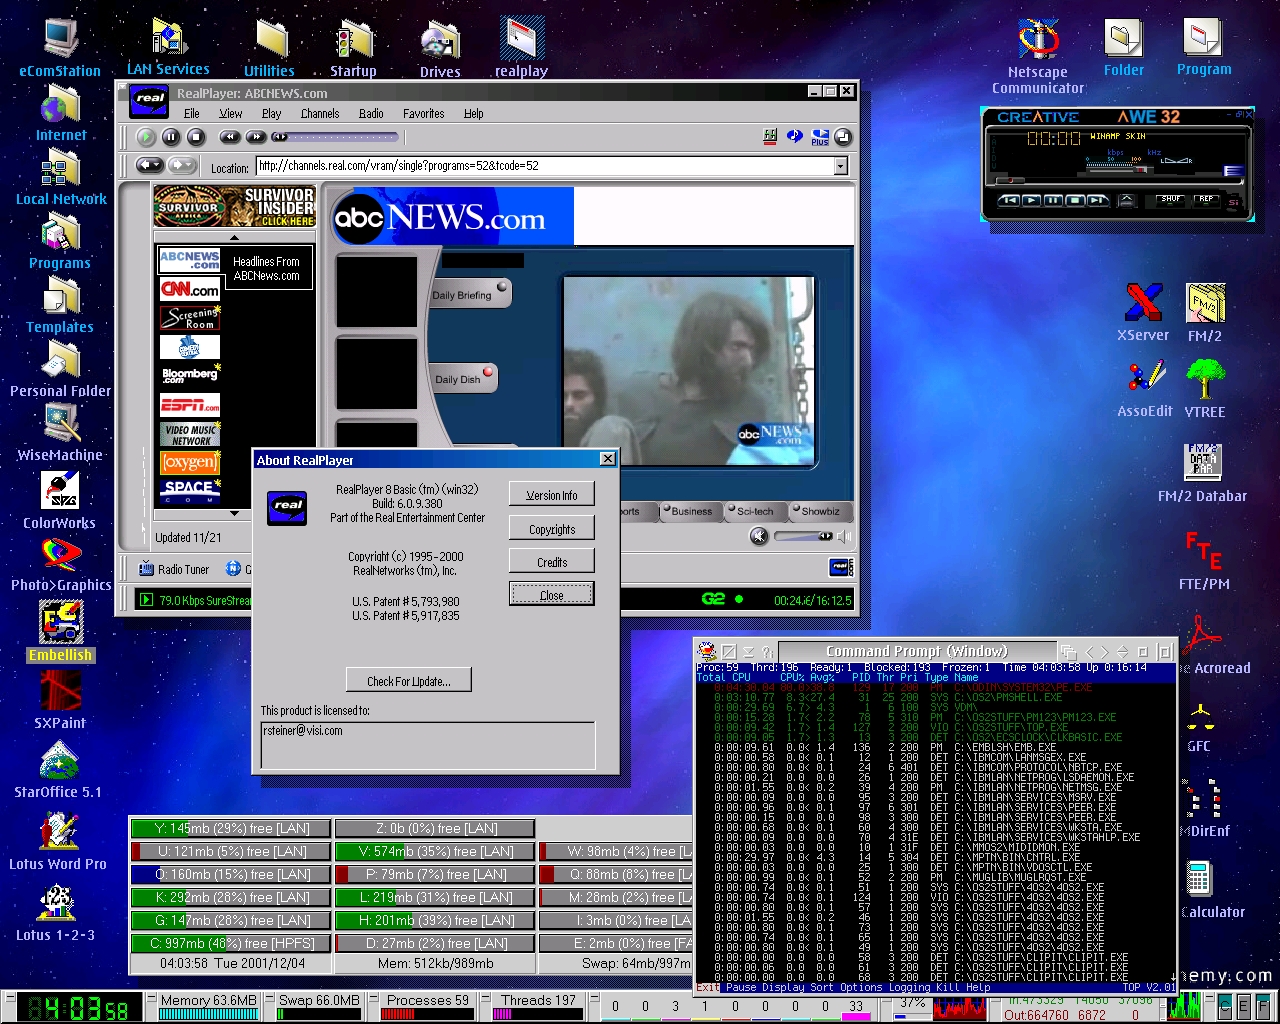Switch to the Business news tab
The height and width of the screenshot is (1024, 1280).
click(690, 511)
